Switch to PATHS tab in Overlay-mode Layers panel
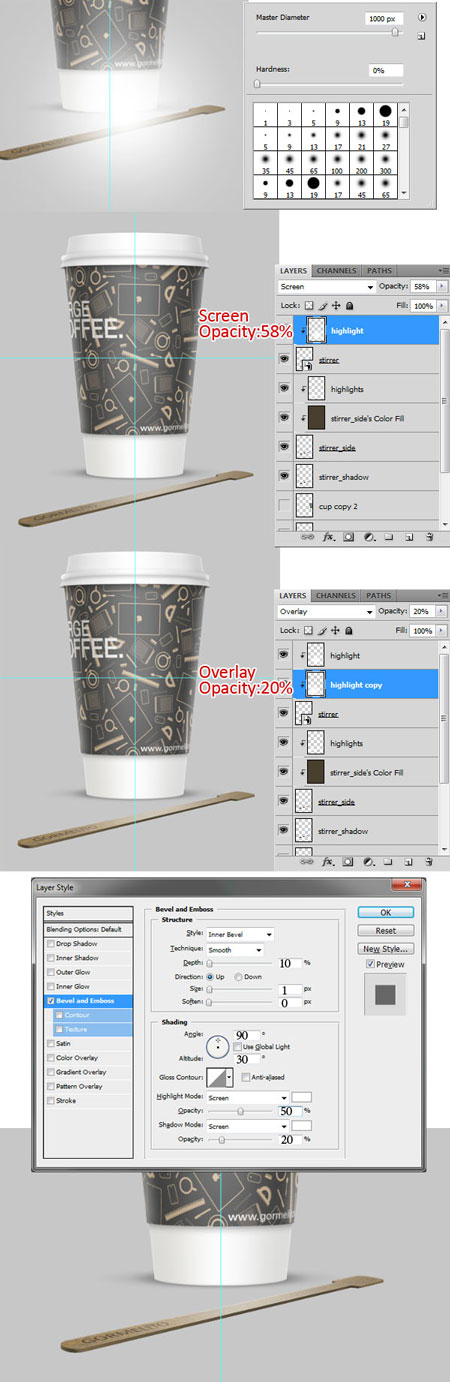 [379, 595]
